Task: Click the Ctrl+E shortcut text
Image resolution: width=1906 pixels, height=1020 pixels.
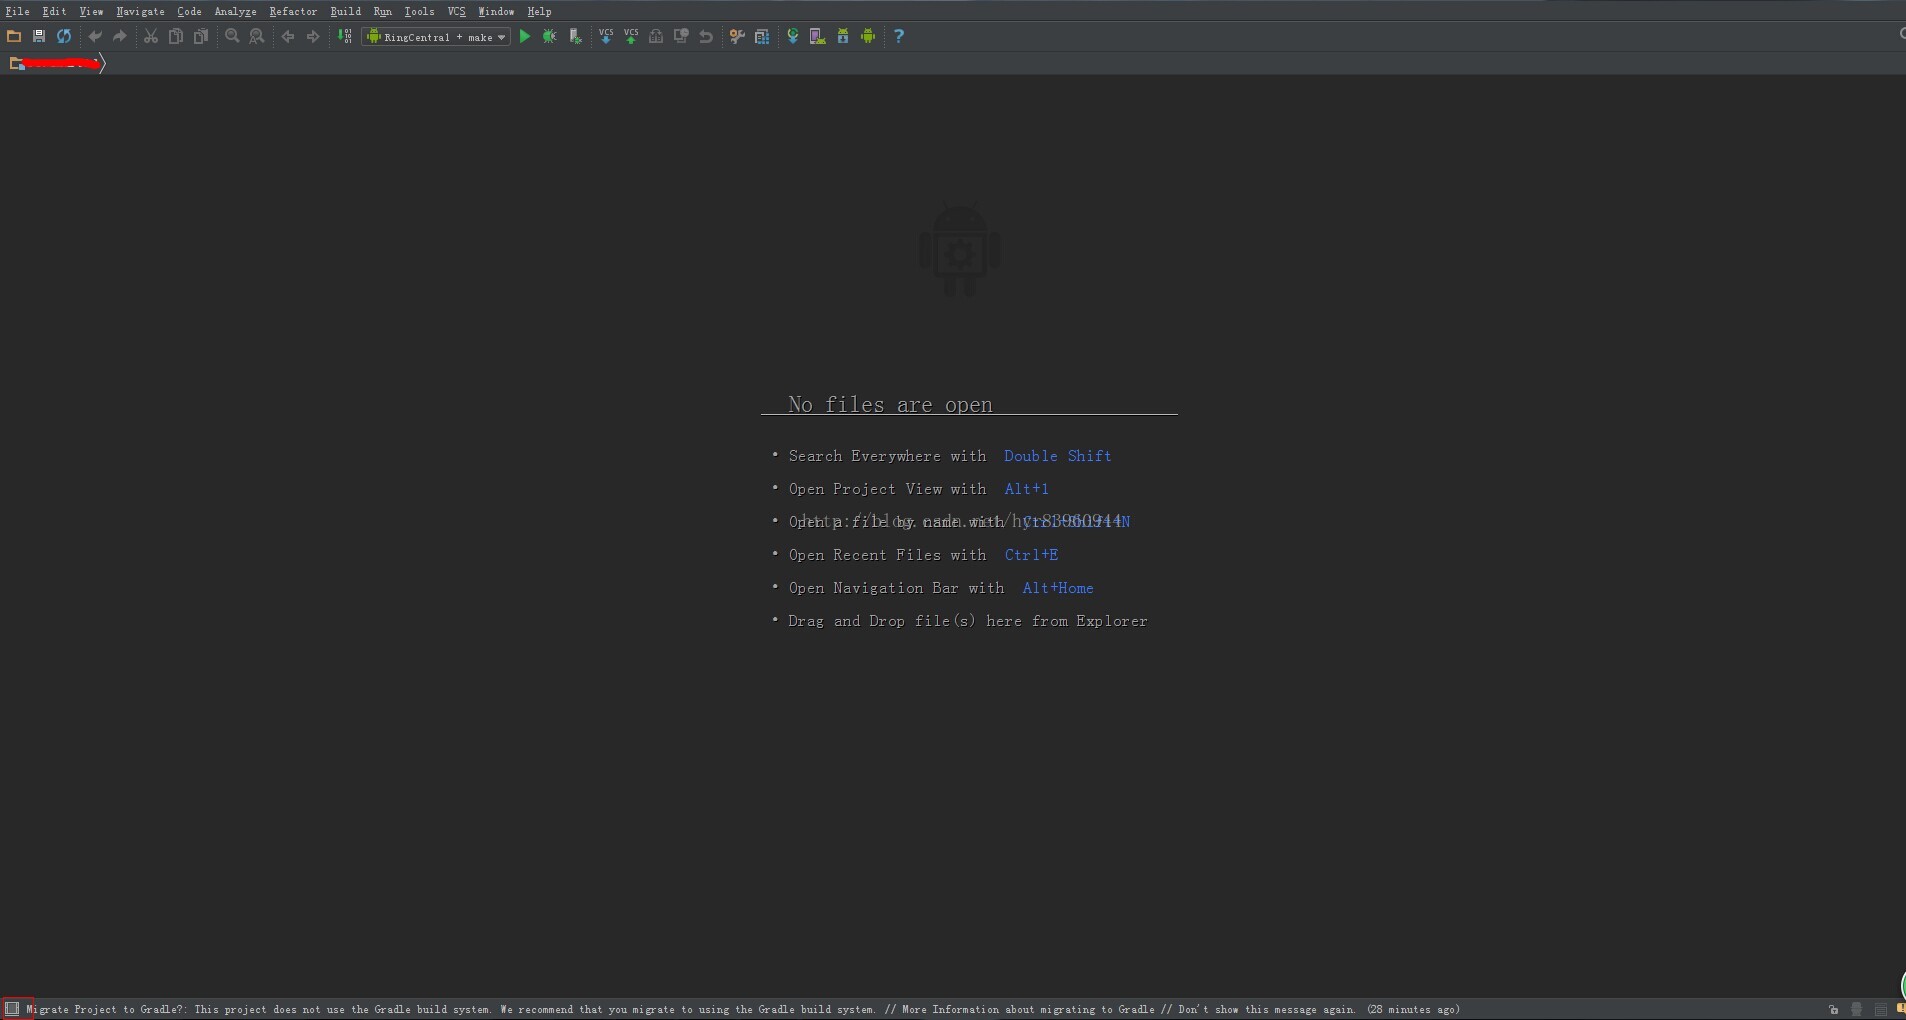Action: [x=1032, y=555]
